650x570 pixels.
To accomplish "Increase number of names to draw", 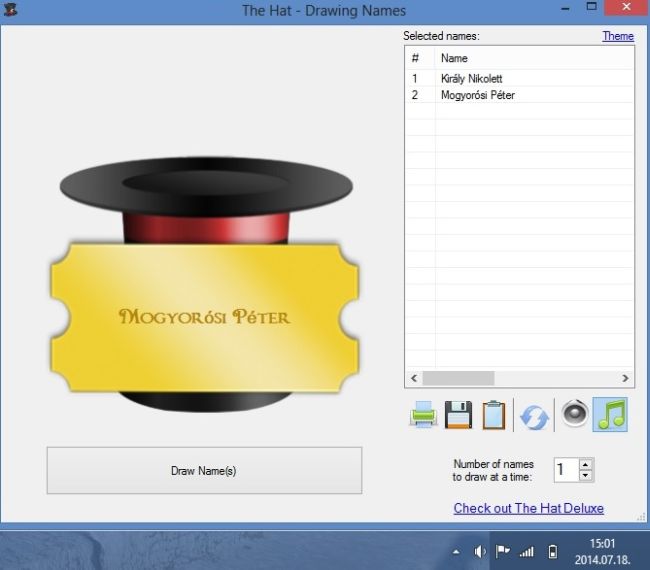I will (585, 464).
